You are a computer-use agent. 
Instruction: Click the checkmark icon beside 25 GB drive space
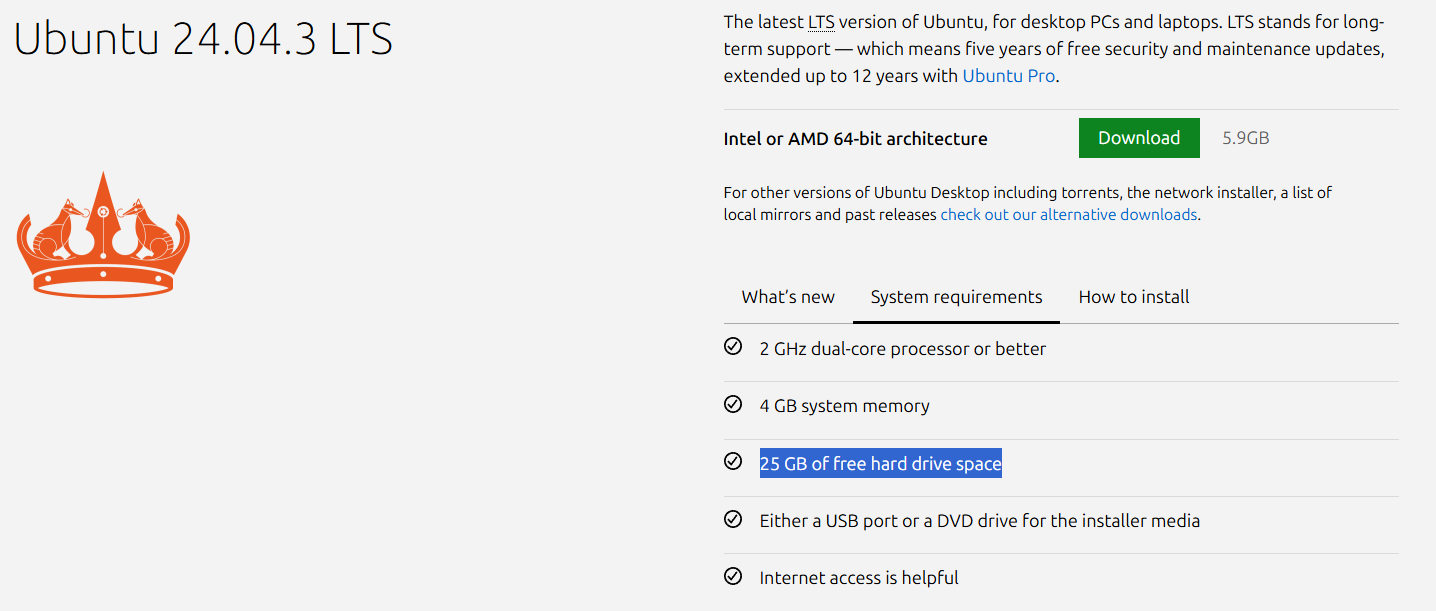tap(733, 462)
